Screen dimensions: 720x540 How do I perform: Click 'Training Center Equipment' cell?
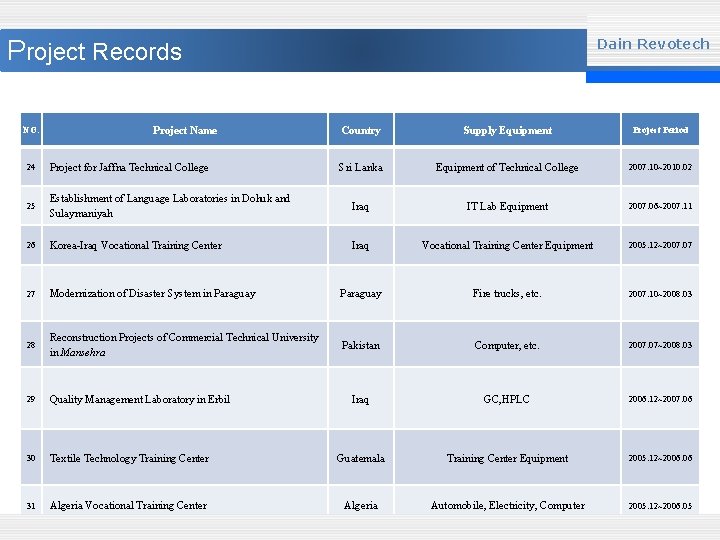[507, 457]
